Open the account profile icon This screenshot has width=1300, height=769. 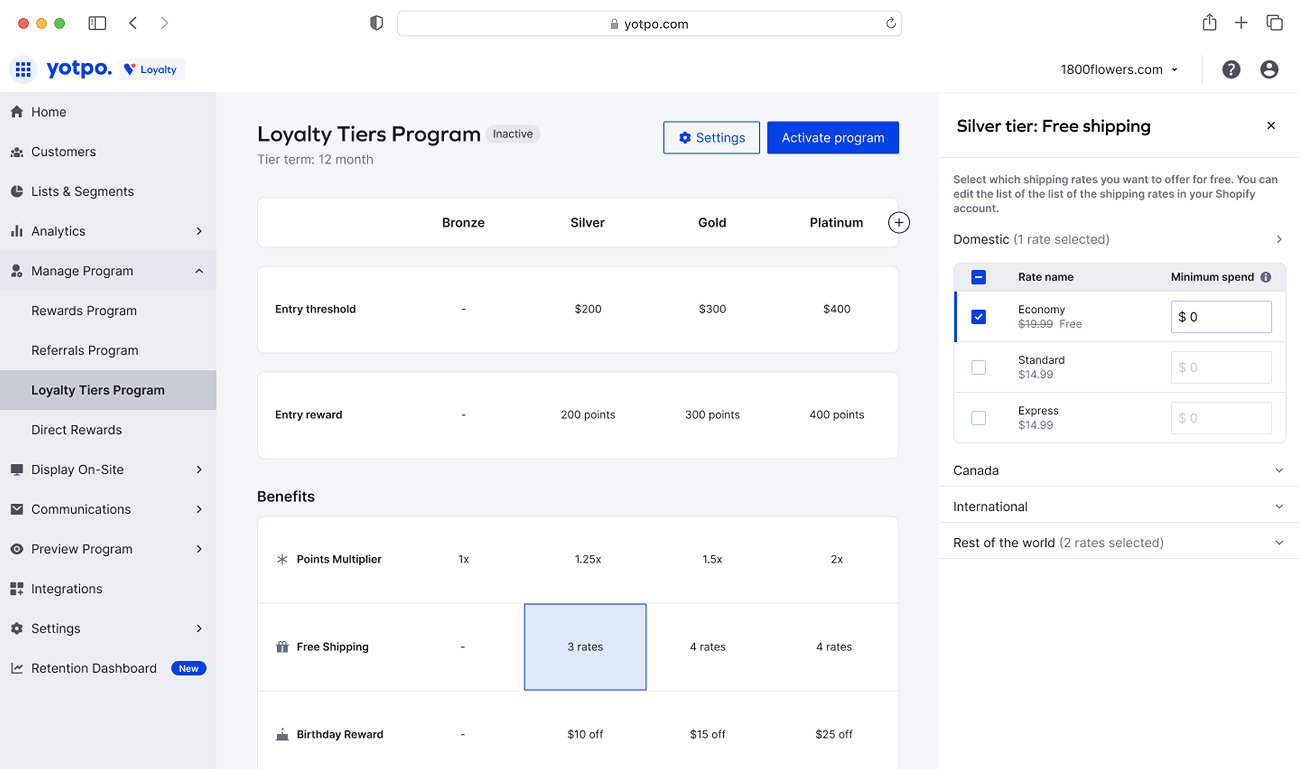[x=1269, y=69]
